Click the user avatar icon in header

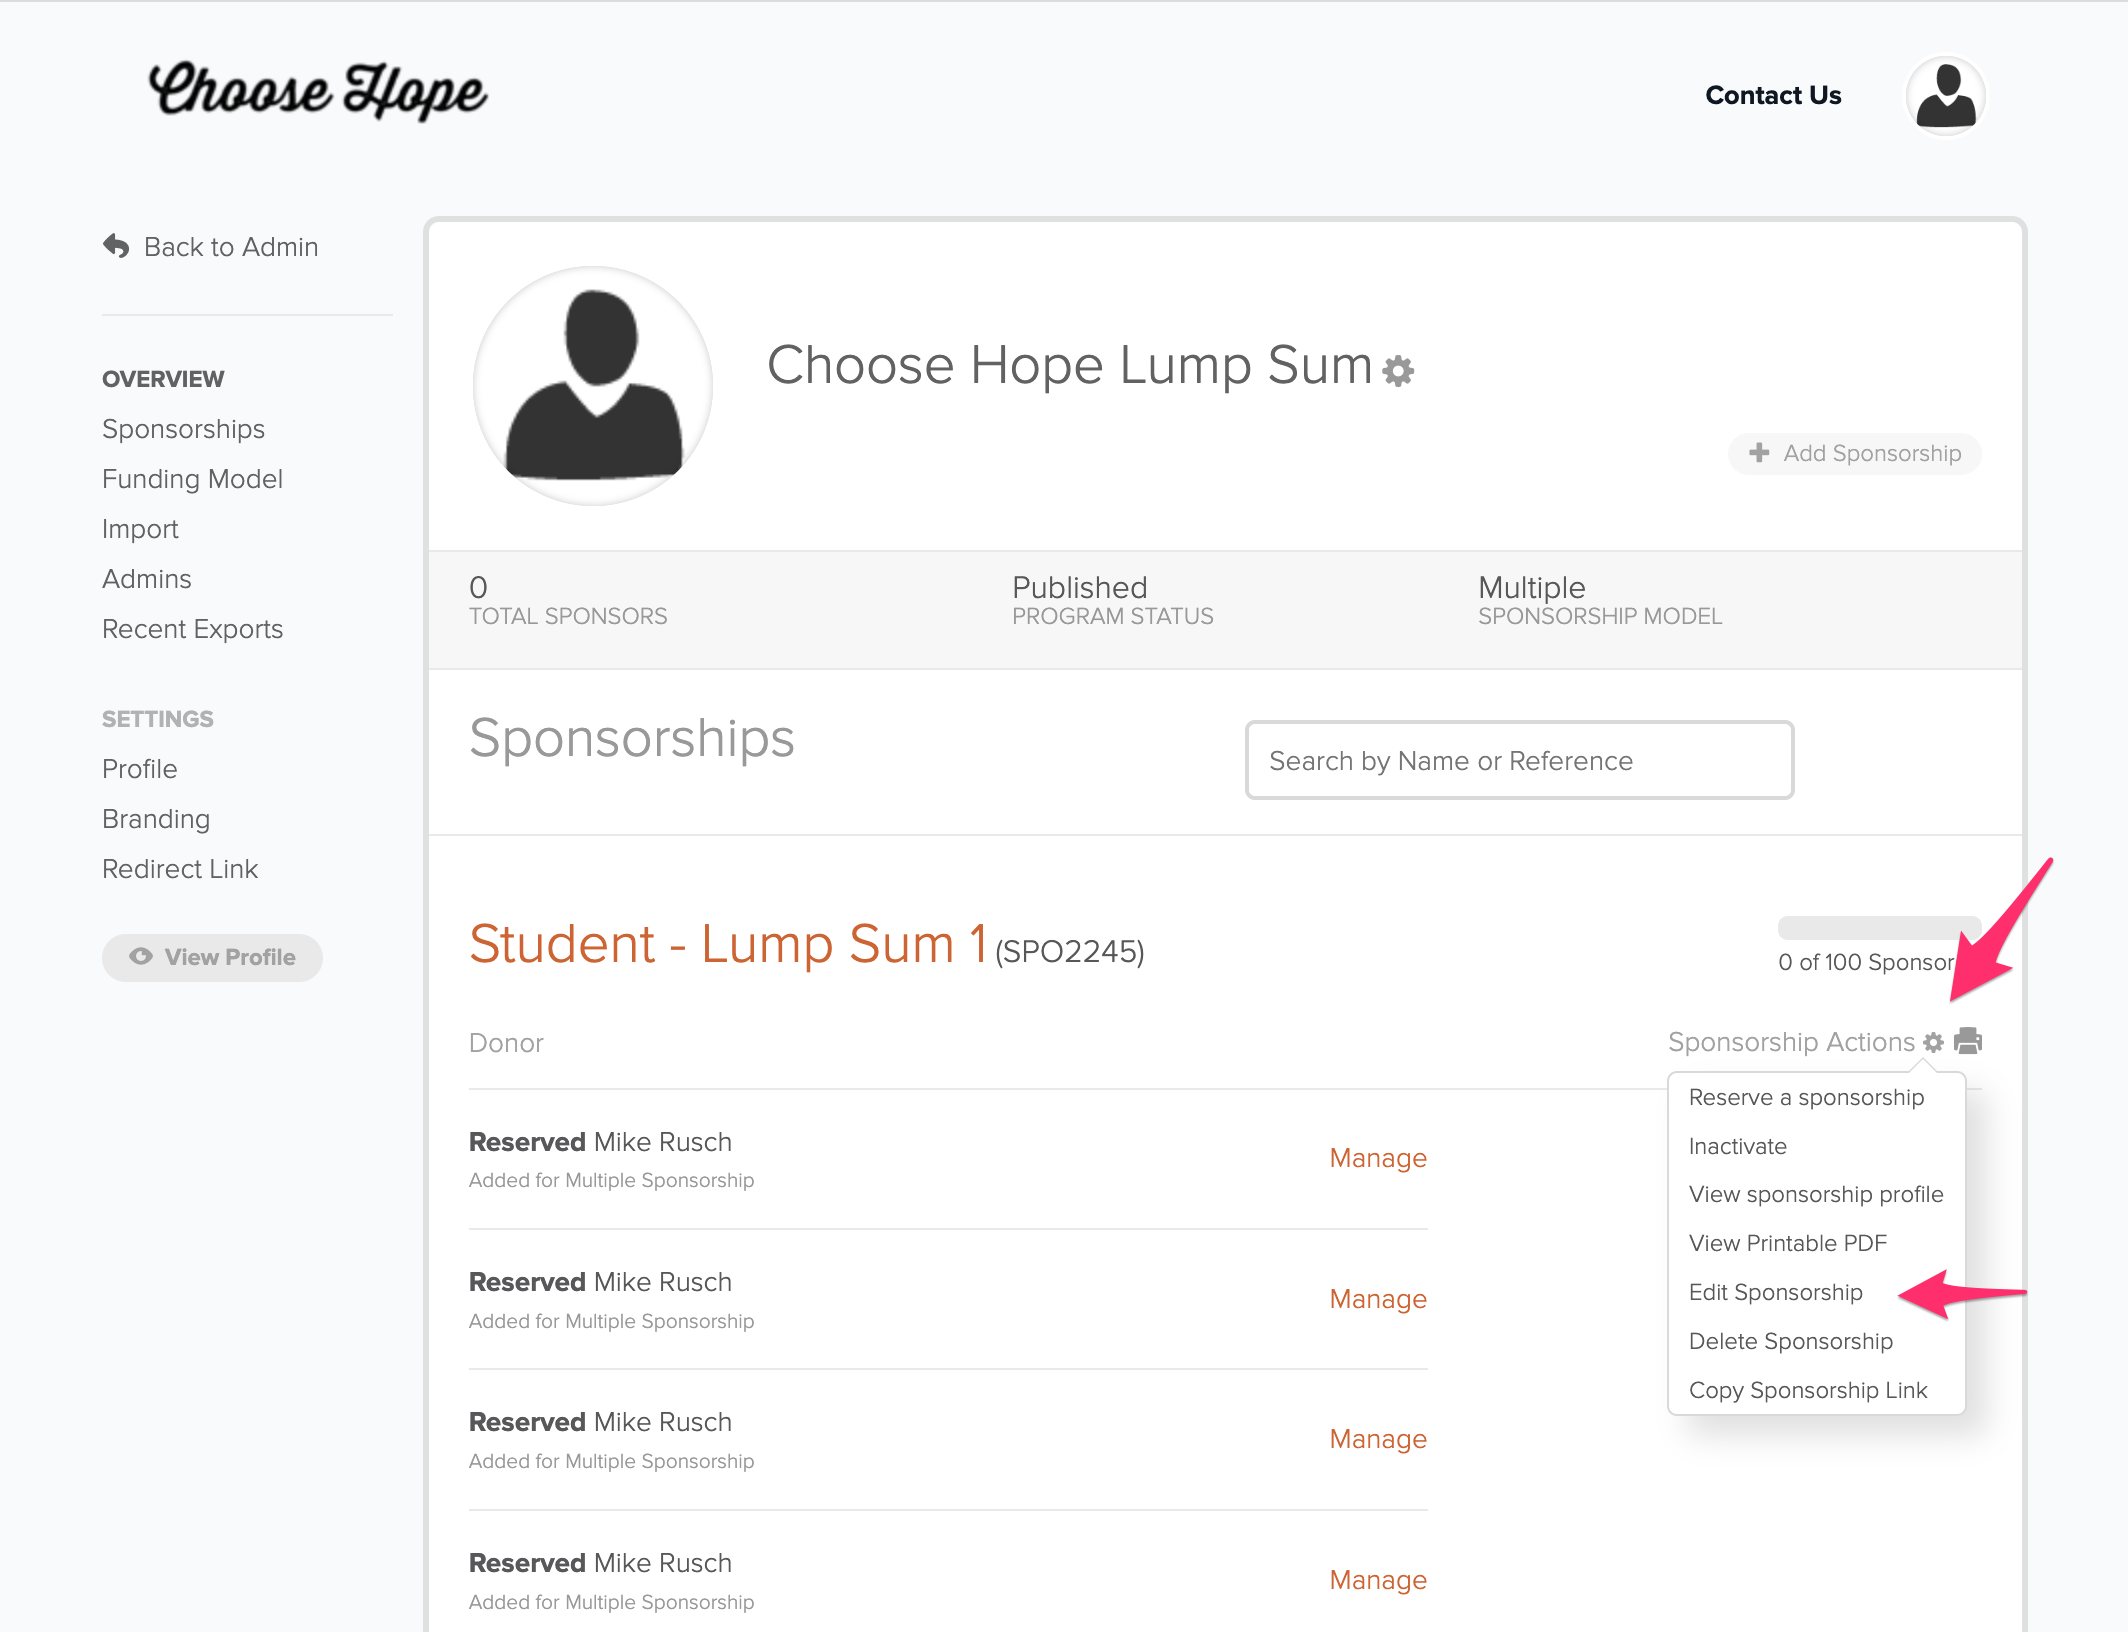click(x=1945, y=95)
